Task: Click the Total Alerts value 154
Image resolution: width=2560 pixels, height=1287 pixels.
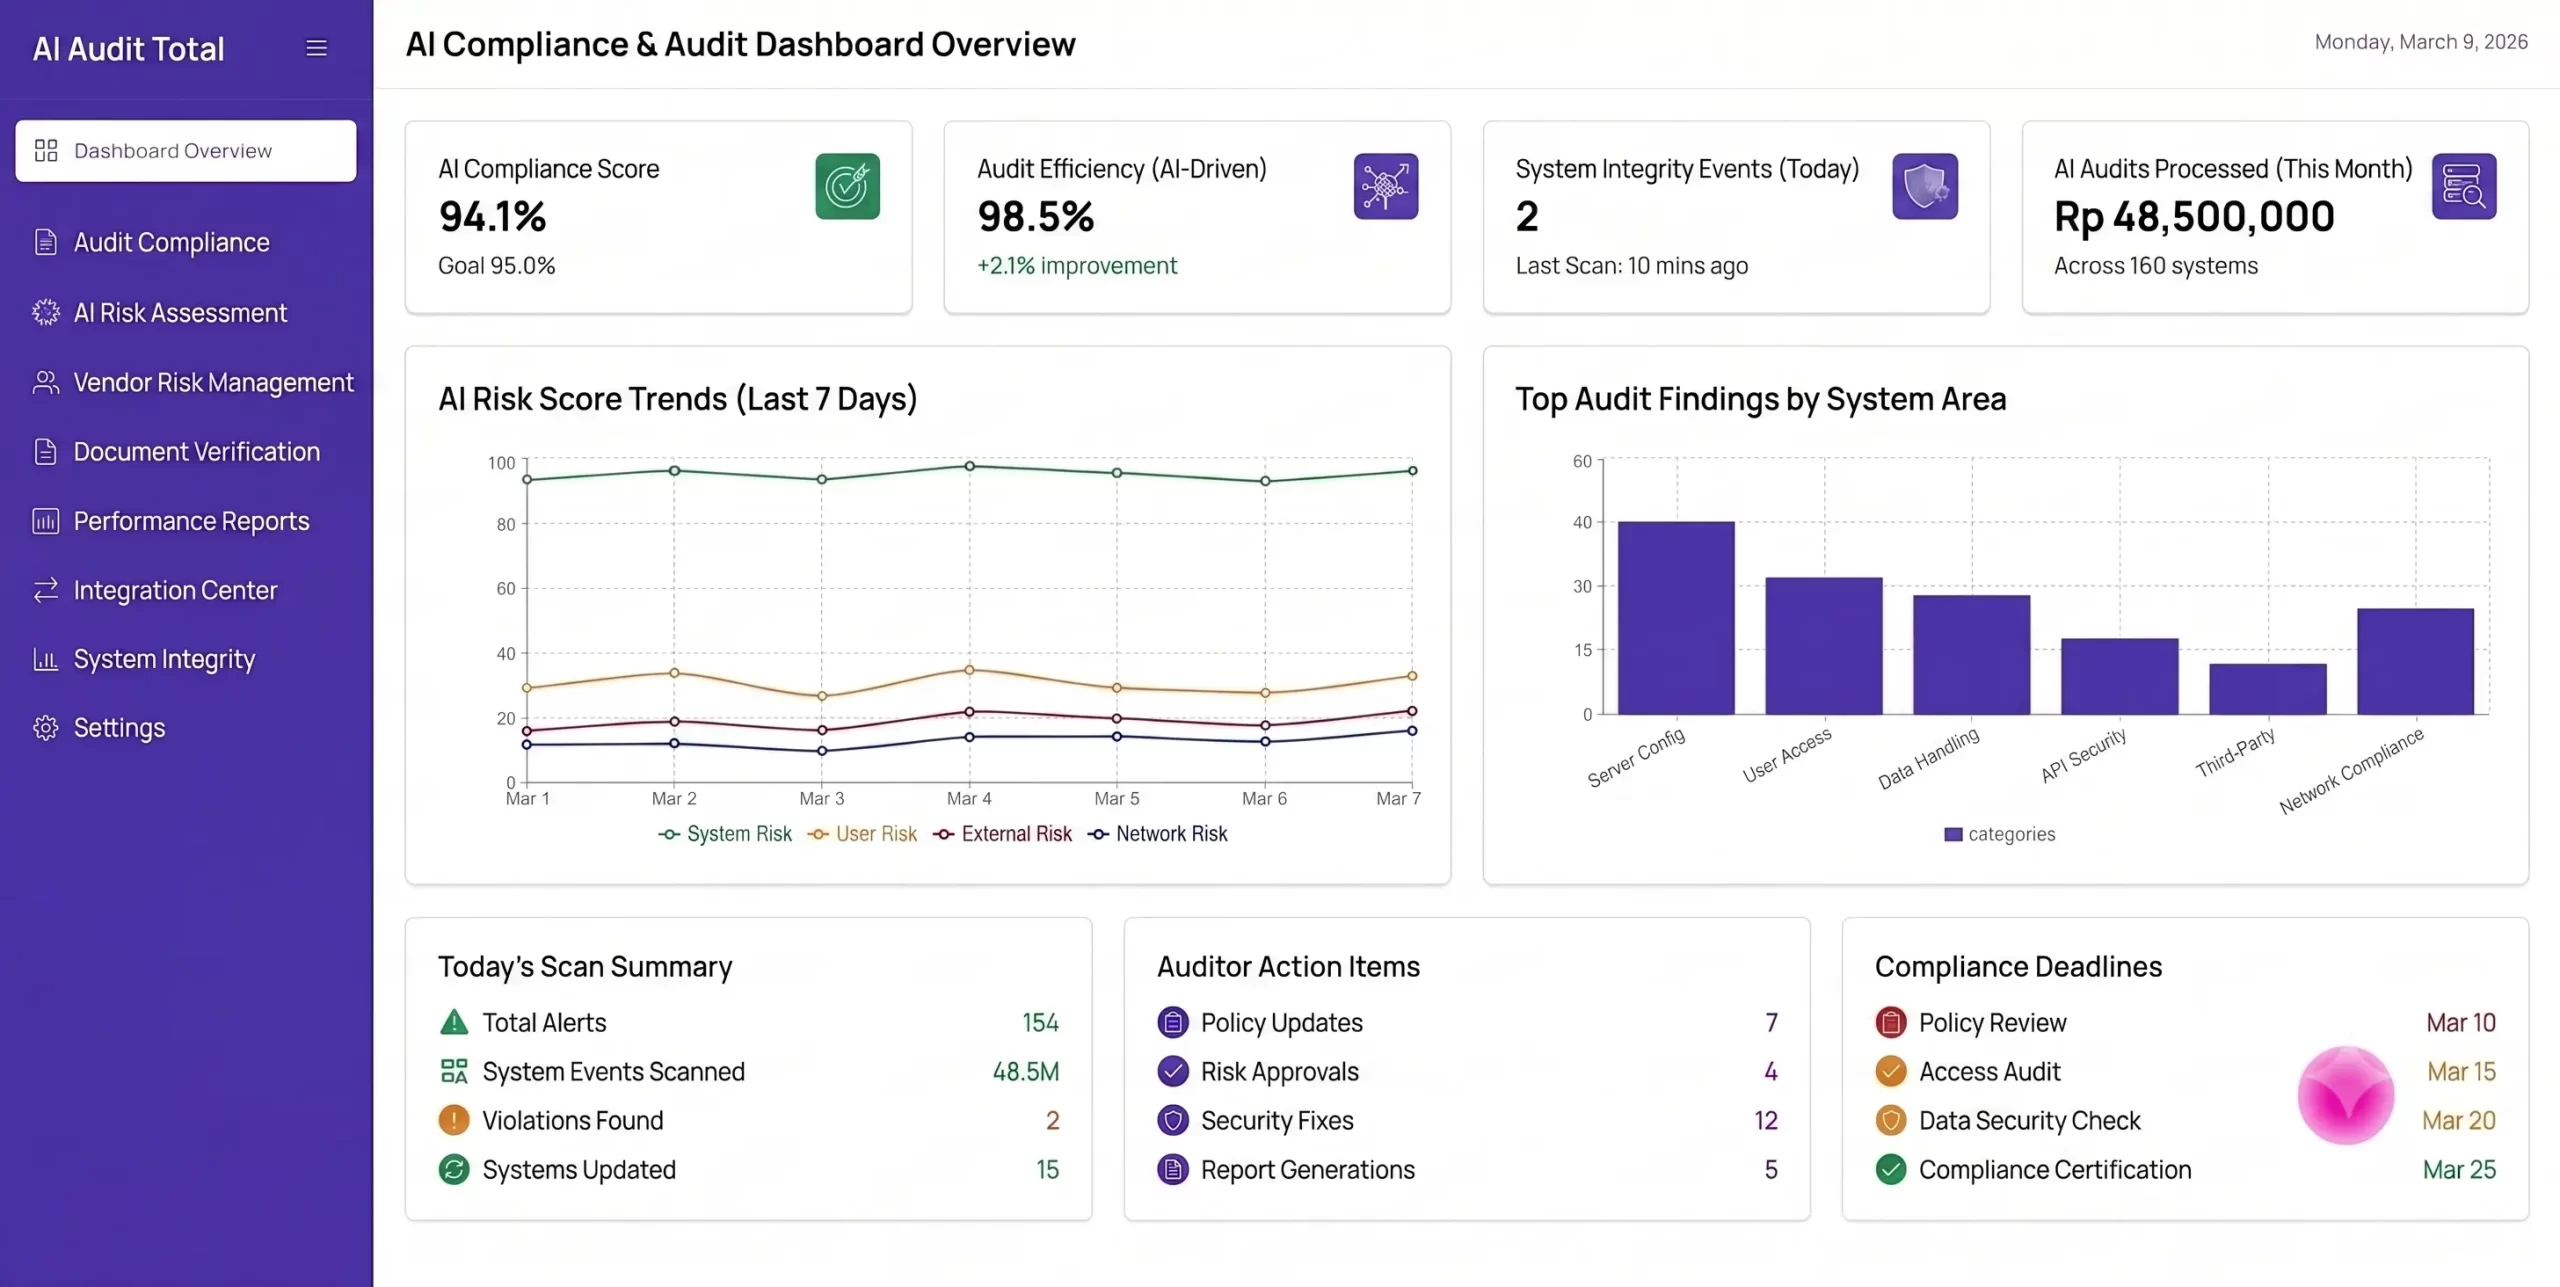Action: [x=1040, y=1022]
